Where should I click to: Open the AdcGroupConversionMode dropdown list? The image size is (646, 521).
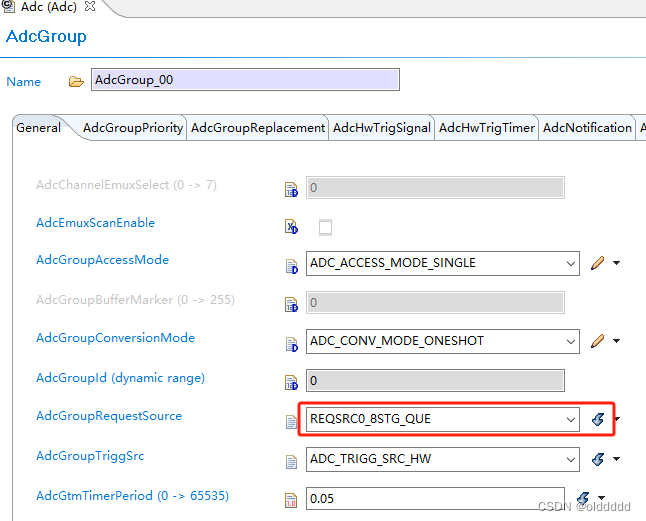pyautogui.click(x=442, y=341)
